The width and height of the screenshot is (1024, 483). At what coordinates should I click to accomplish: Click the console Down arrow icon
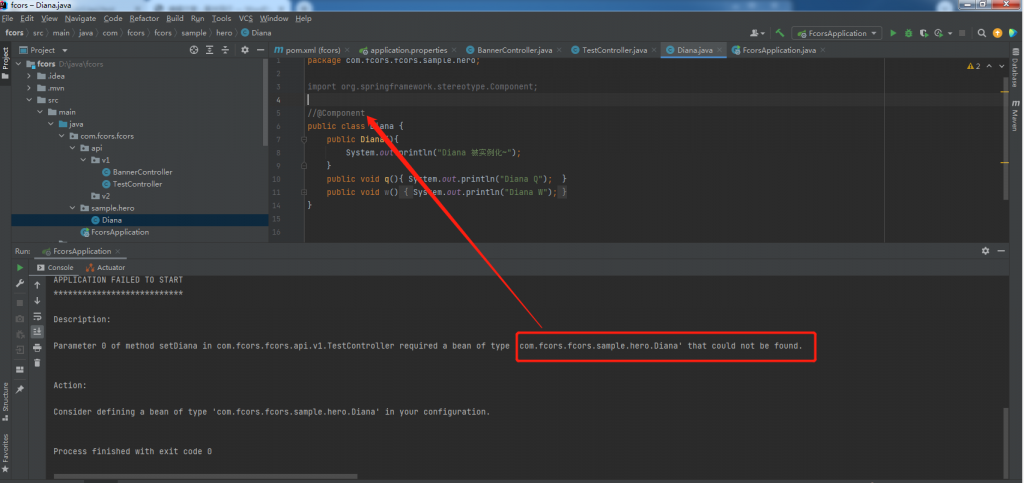tap(37, 300)
